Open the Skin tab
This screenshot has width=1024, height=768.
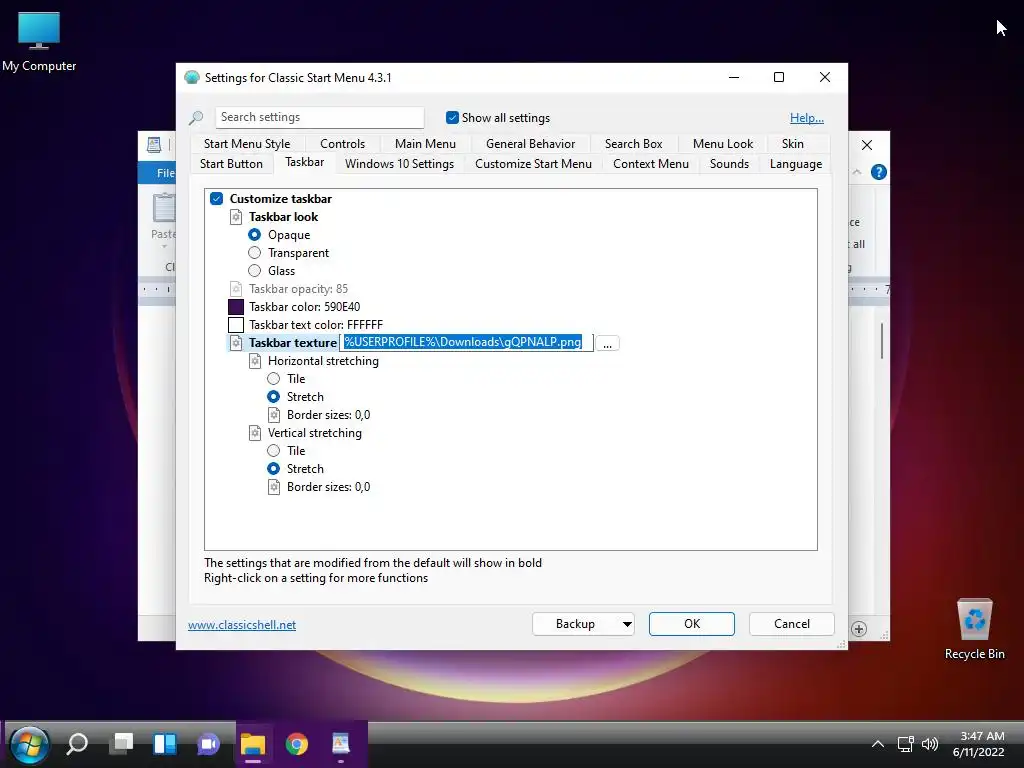coord(793,144)
